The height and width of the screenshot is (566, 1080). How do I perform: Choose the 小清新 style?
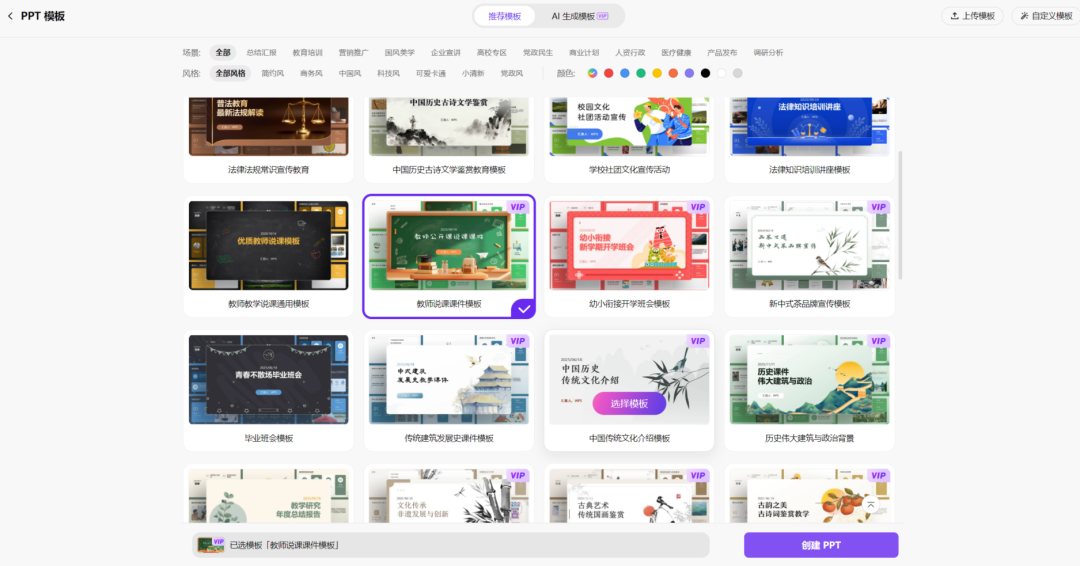point(473,73)
